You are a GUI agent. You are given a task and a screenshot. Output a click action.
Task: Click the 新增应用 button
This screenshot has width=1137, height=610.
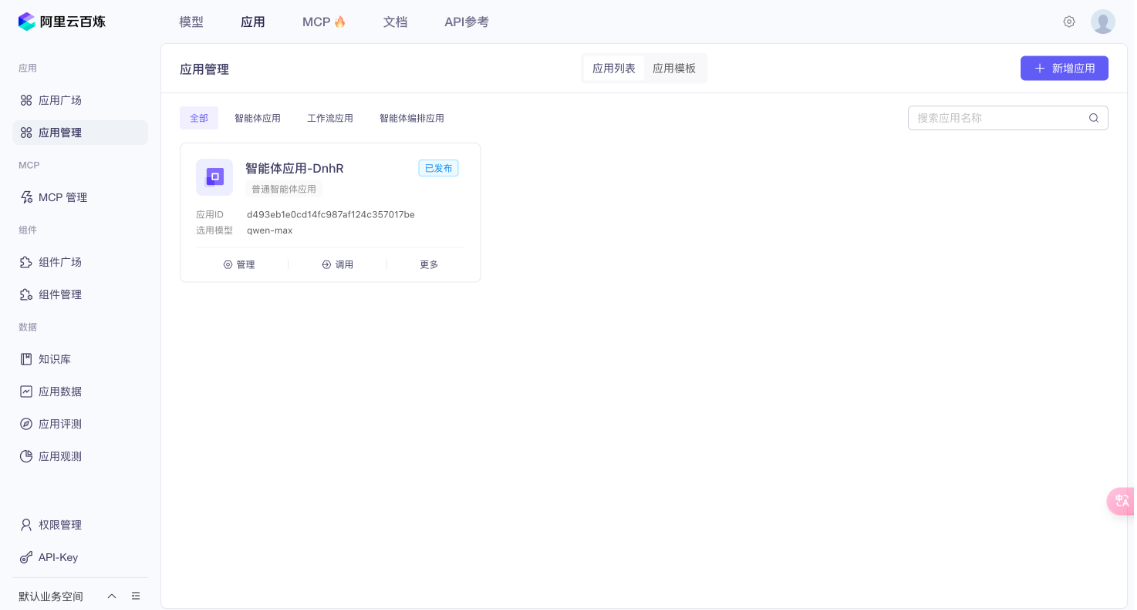click(1064, 68)
